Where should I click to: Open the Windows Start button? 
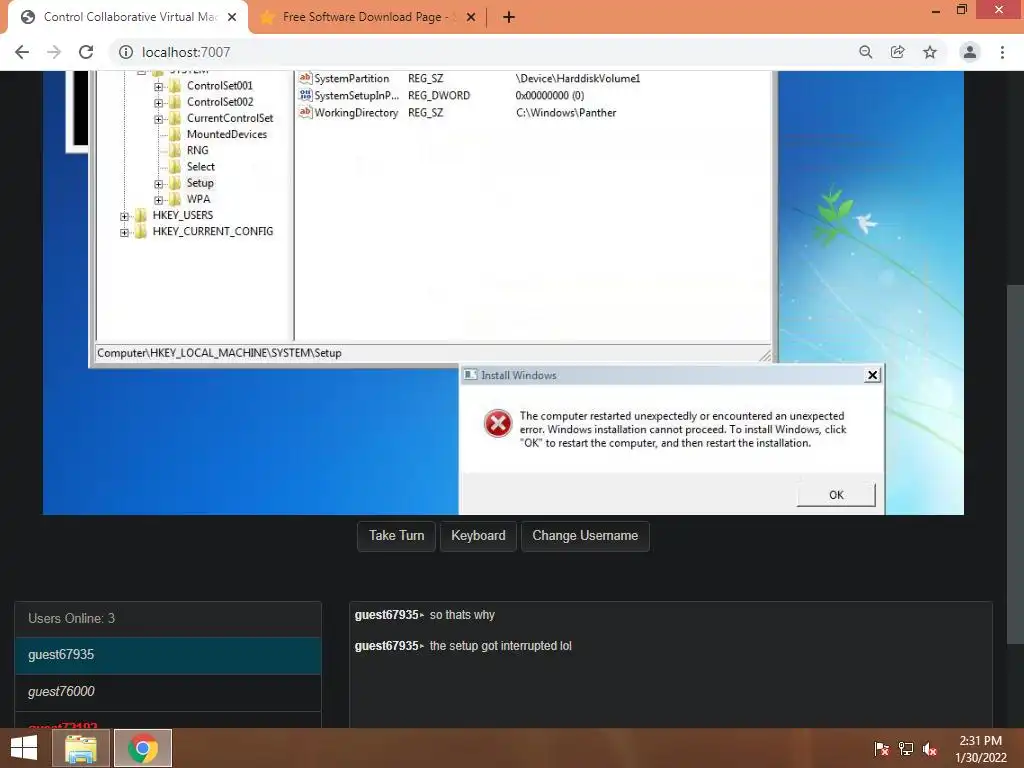click(24, 748)
